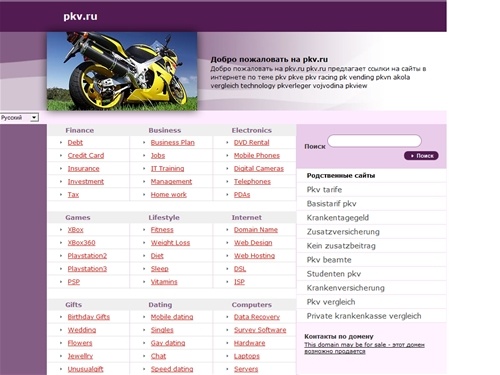Viewport: 500px width, 375px height.
Task: Click the Weight Loss link
Action: [x=170, y=242]
